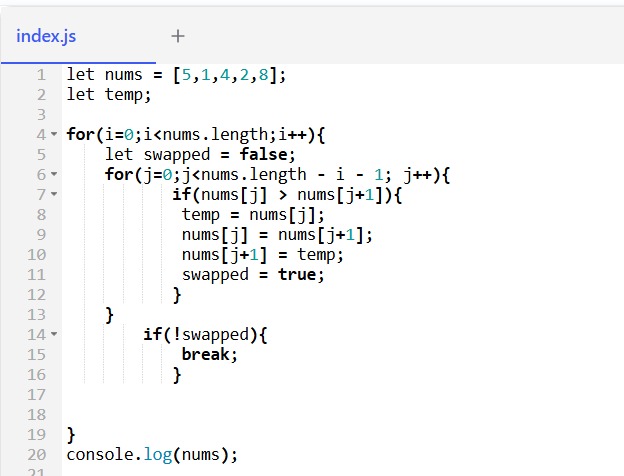624x476 pixels.
Task: Click line number 3 in gutter
Action: click(x=41, y=115)
